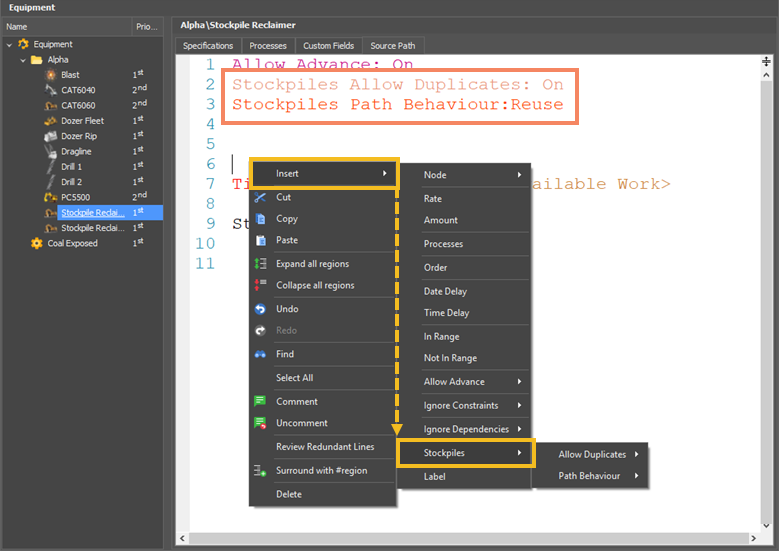The height and width of the screenshot is (551, 779).
Task: Open the Source Path tab
Action: [393, 46]
